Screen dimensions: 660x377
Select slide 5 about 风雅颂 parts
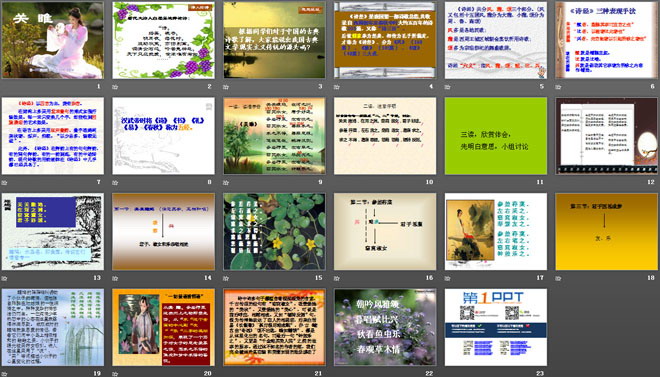(496, 40)
